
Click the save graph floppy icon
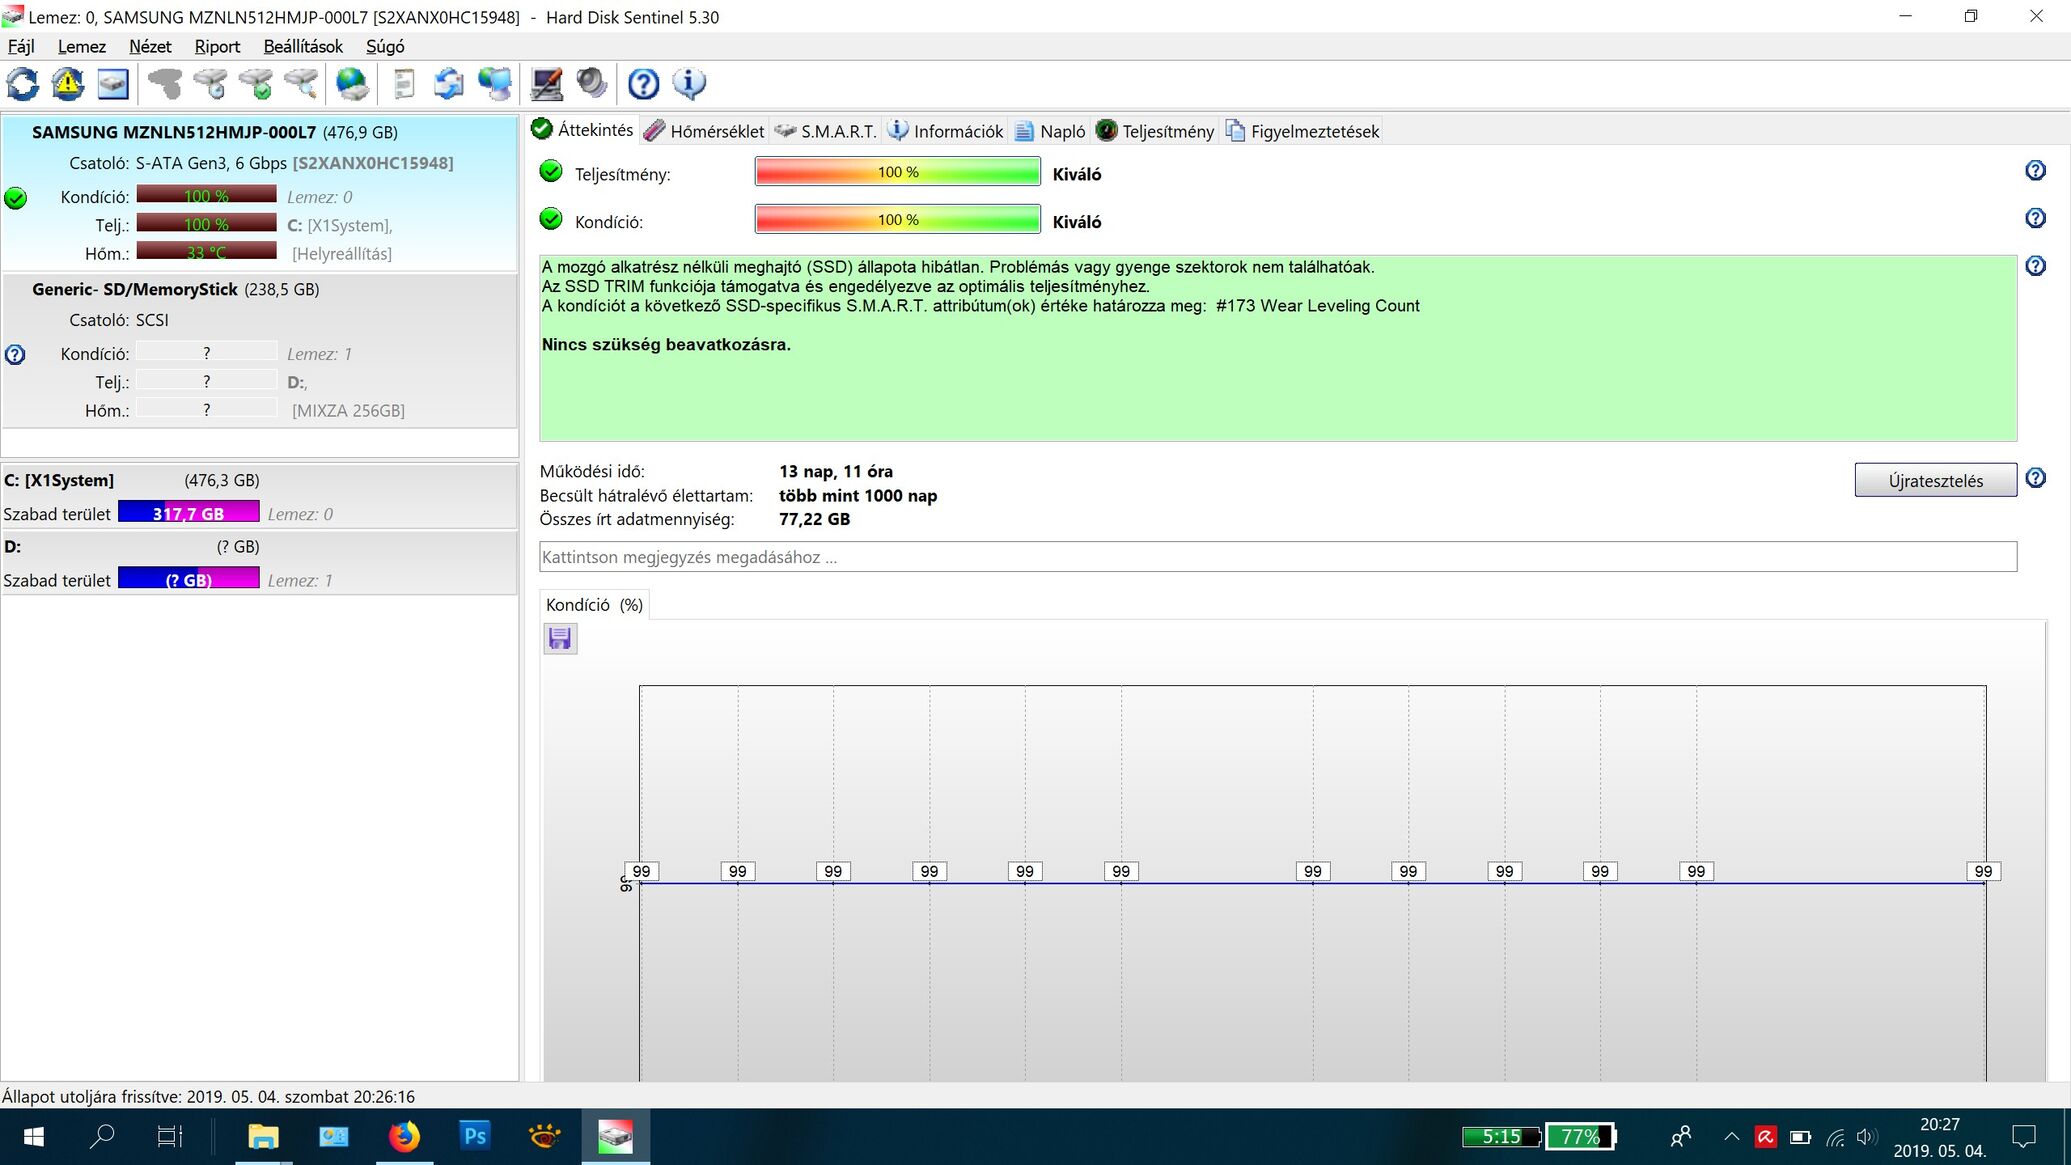560,638
